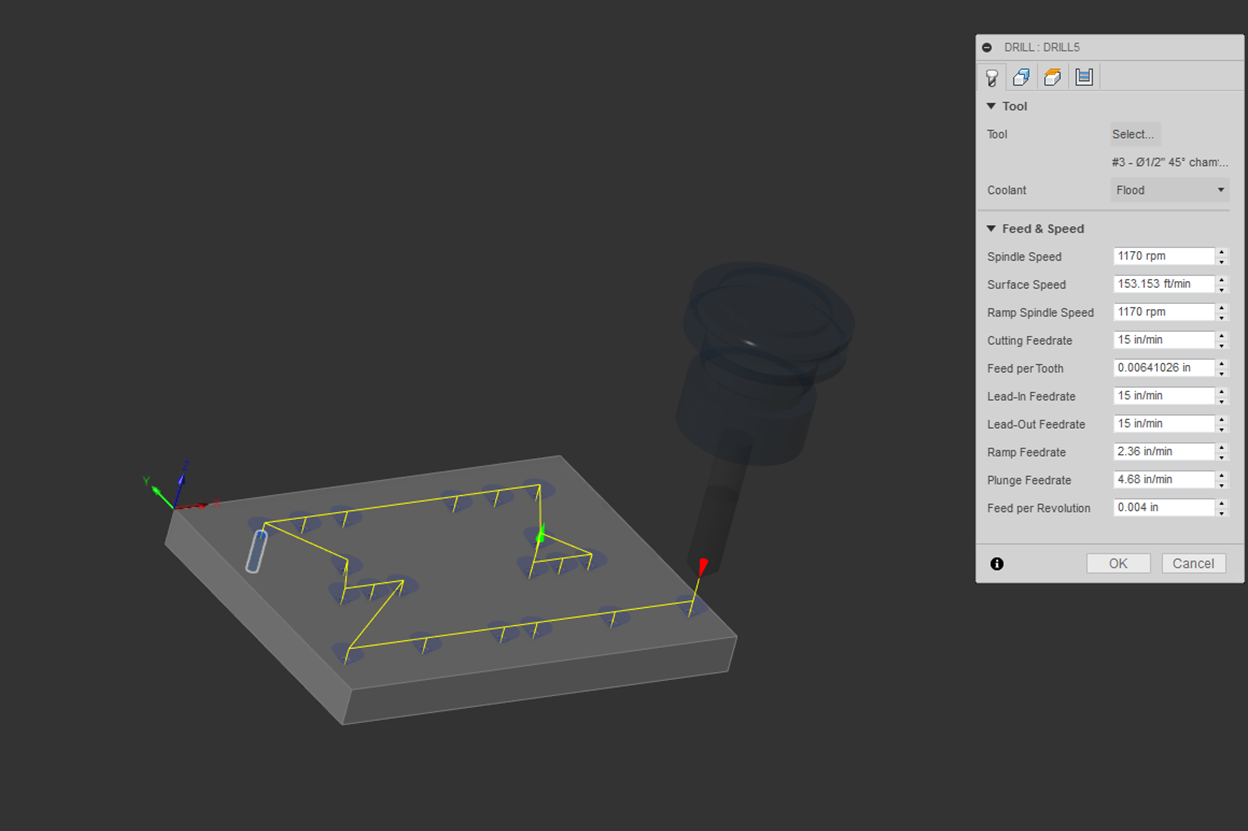Click the XYZ origin axis triad
1248x831 pixels.
coord(178,495)
